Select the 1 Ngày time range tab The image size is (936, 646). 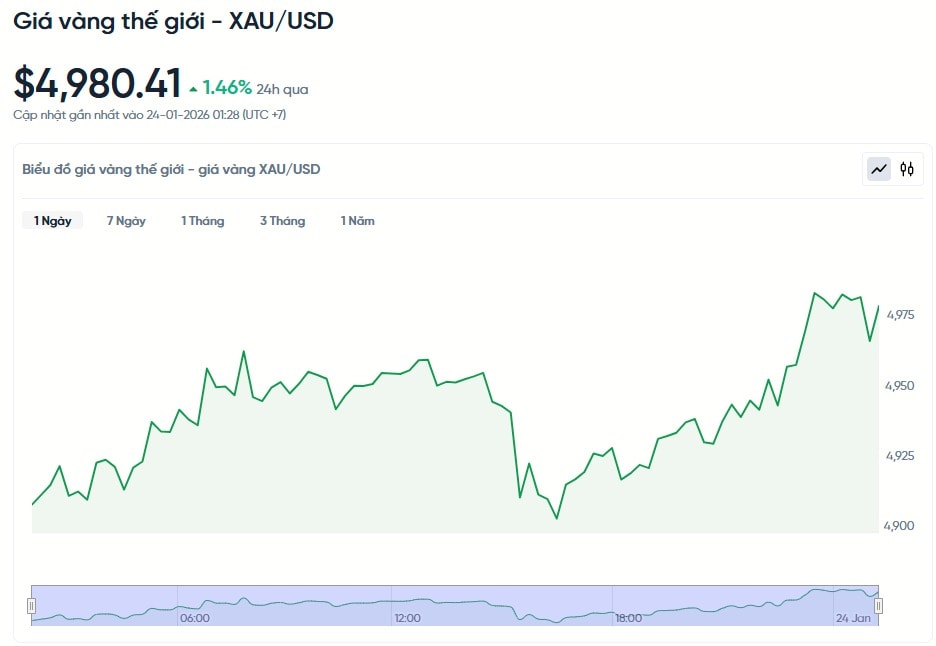(52, 220)
